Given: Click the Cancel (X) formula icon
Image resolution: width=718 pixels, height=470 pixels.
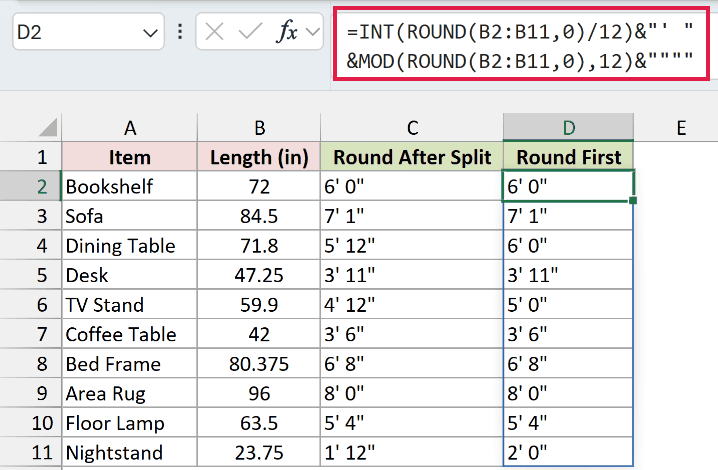Looking at the screenshot, I should [214, 32].
